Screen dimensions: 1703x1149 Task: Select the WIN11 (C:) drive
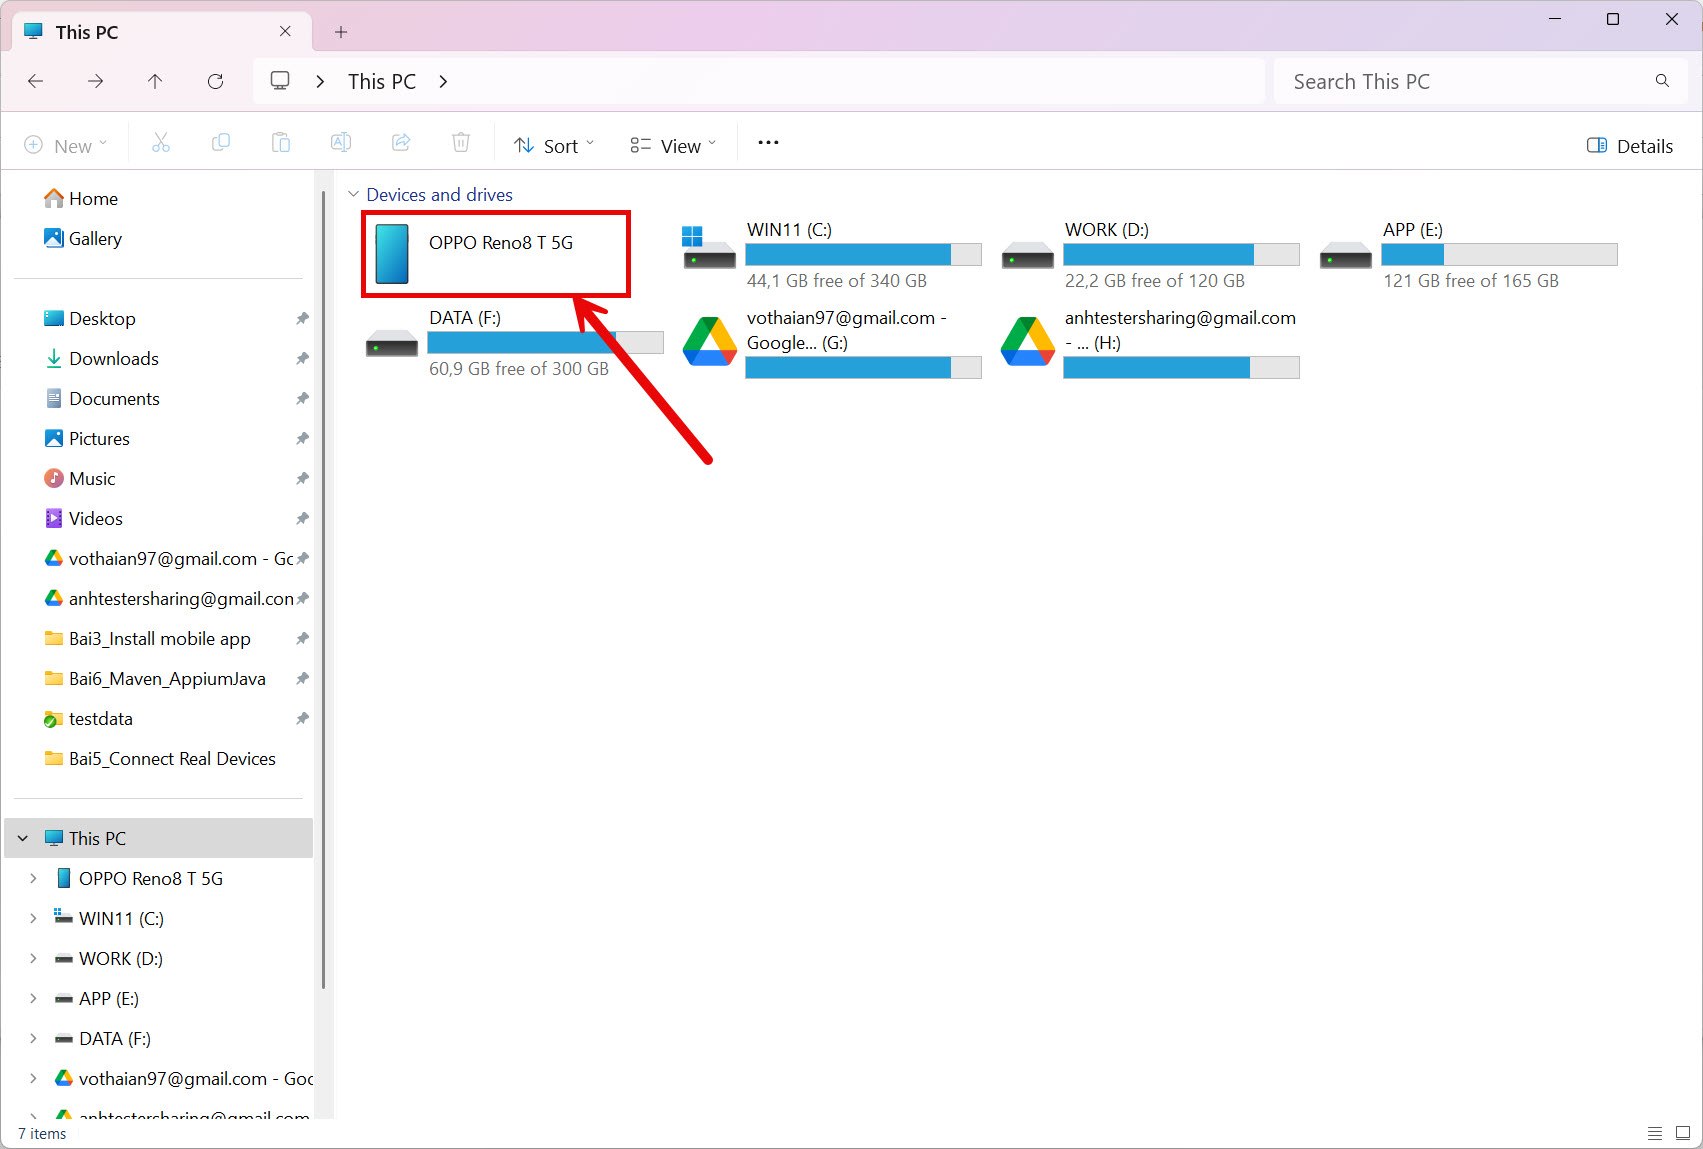832,254
